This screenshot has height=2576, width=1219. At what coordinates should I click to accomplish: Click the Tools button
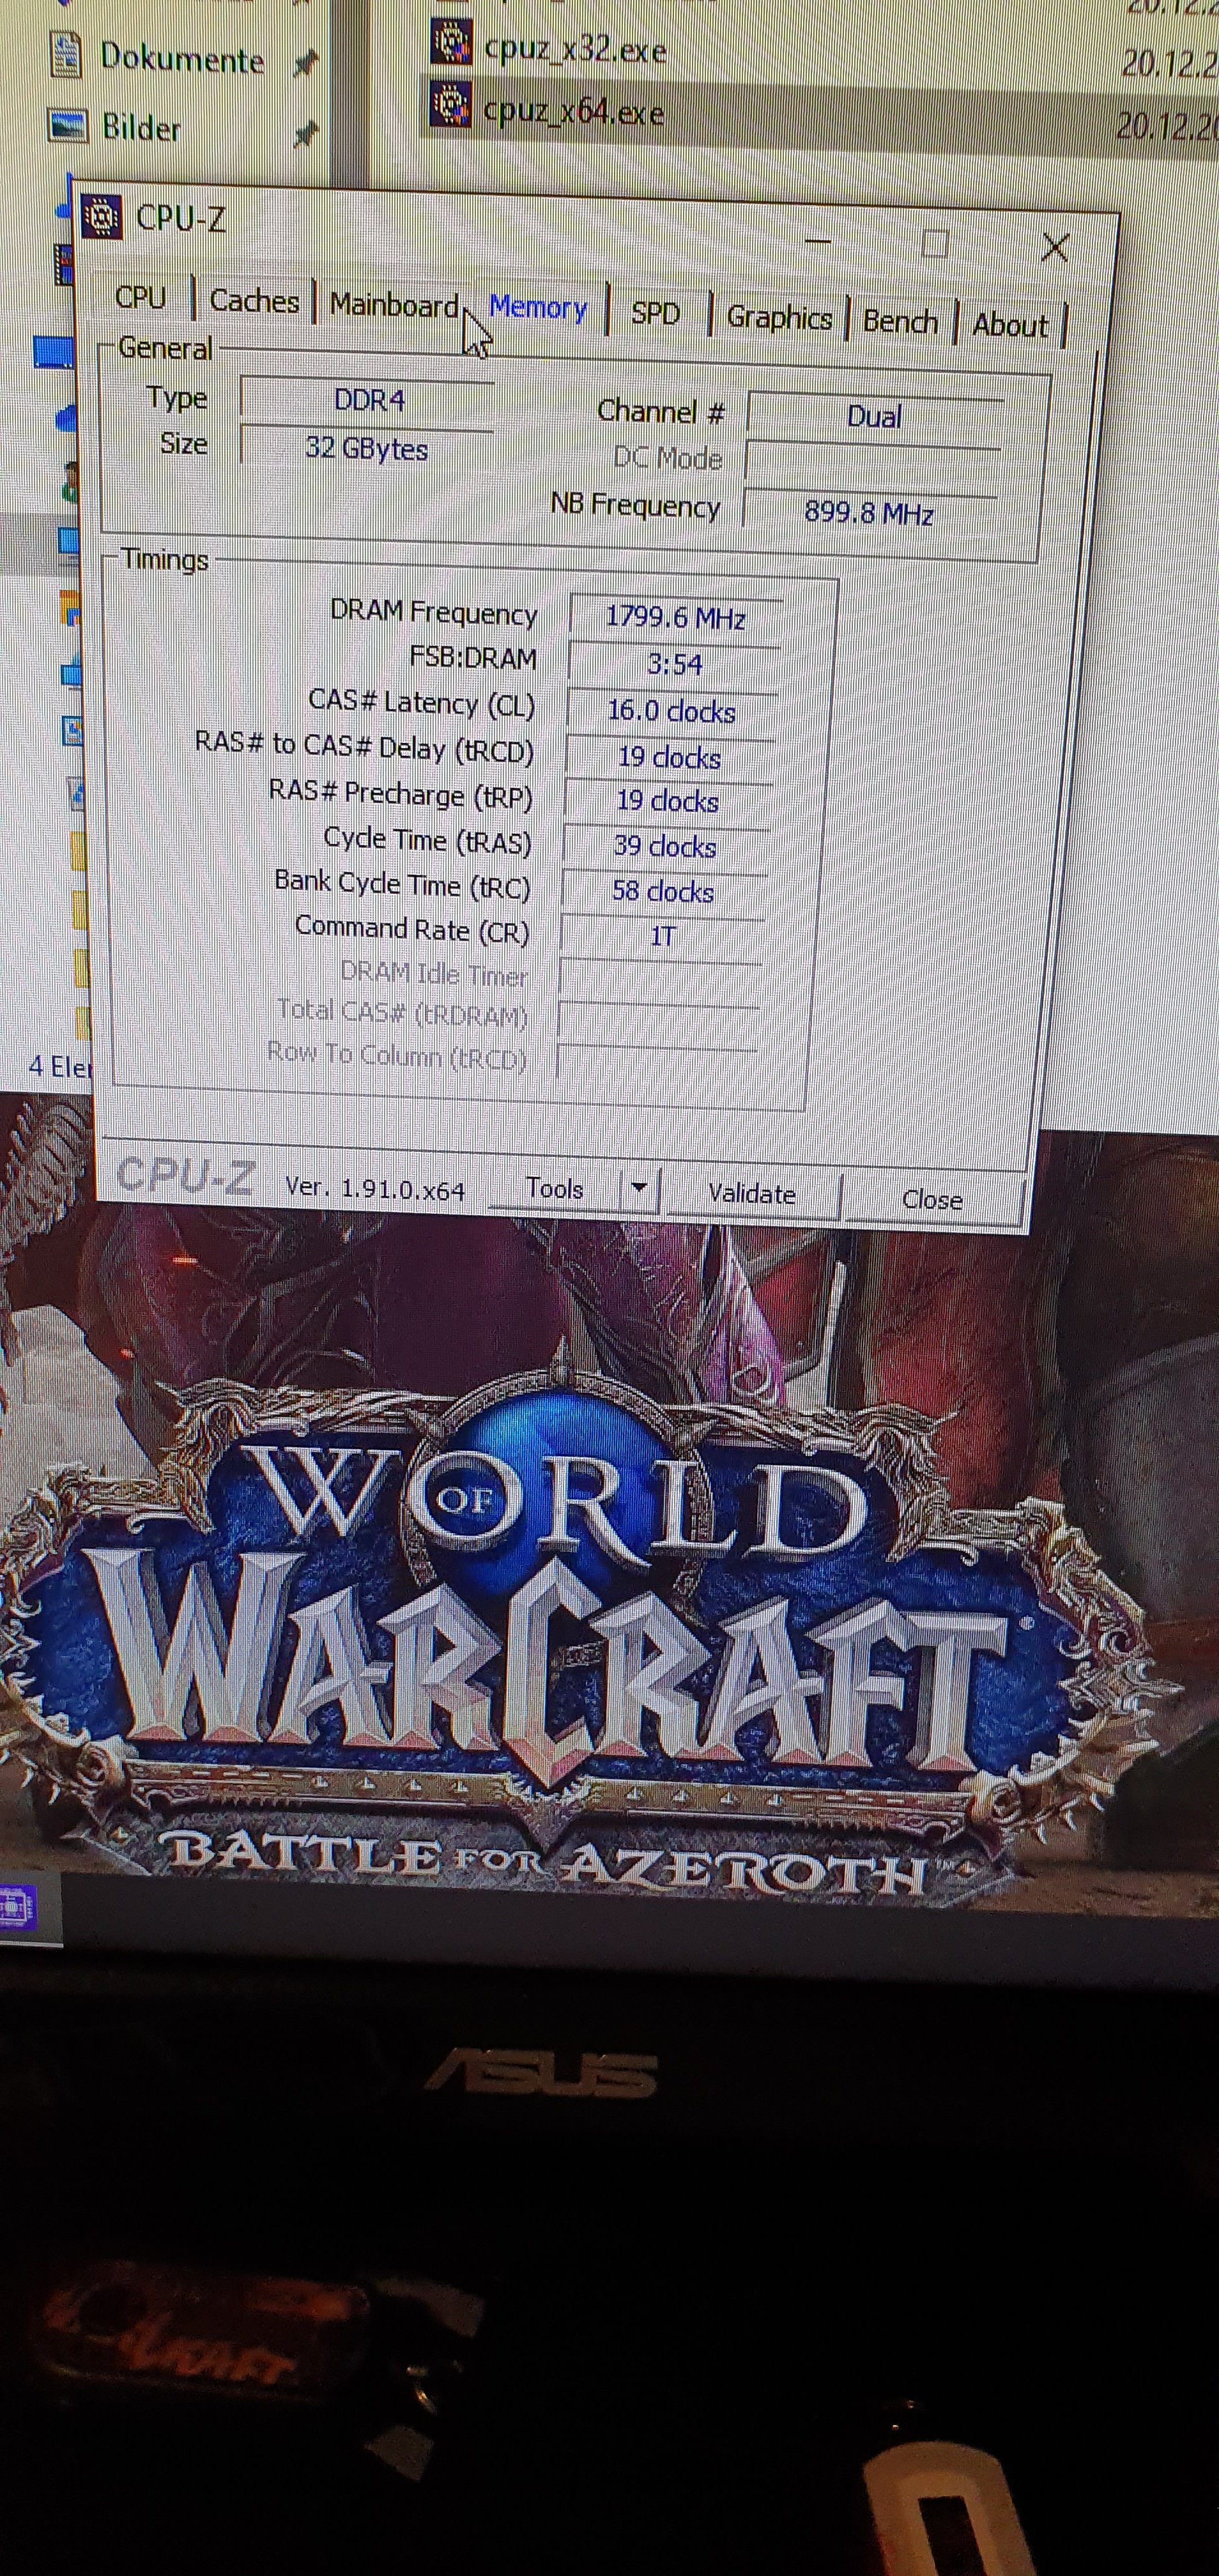coord(555,1188)
